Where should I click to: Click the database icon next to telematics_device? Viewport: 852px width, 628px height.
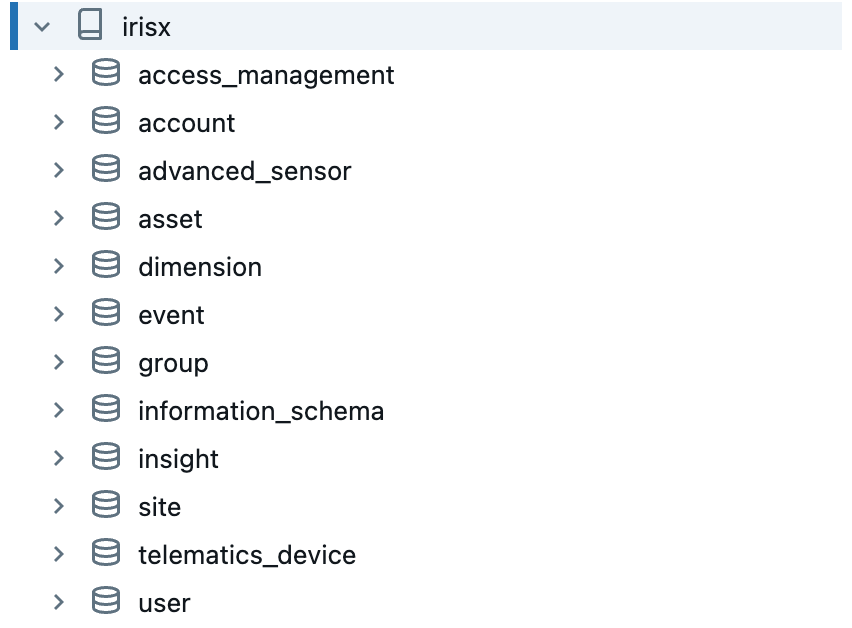[x=106, y=554]
